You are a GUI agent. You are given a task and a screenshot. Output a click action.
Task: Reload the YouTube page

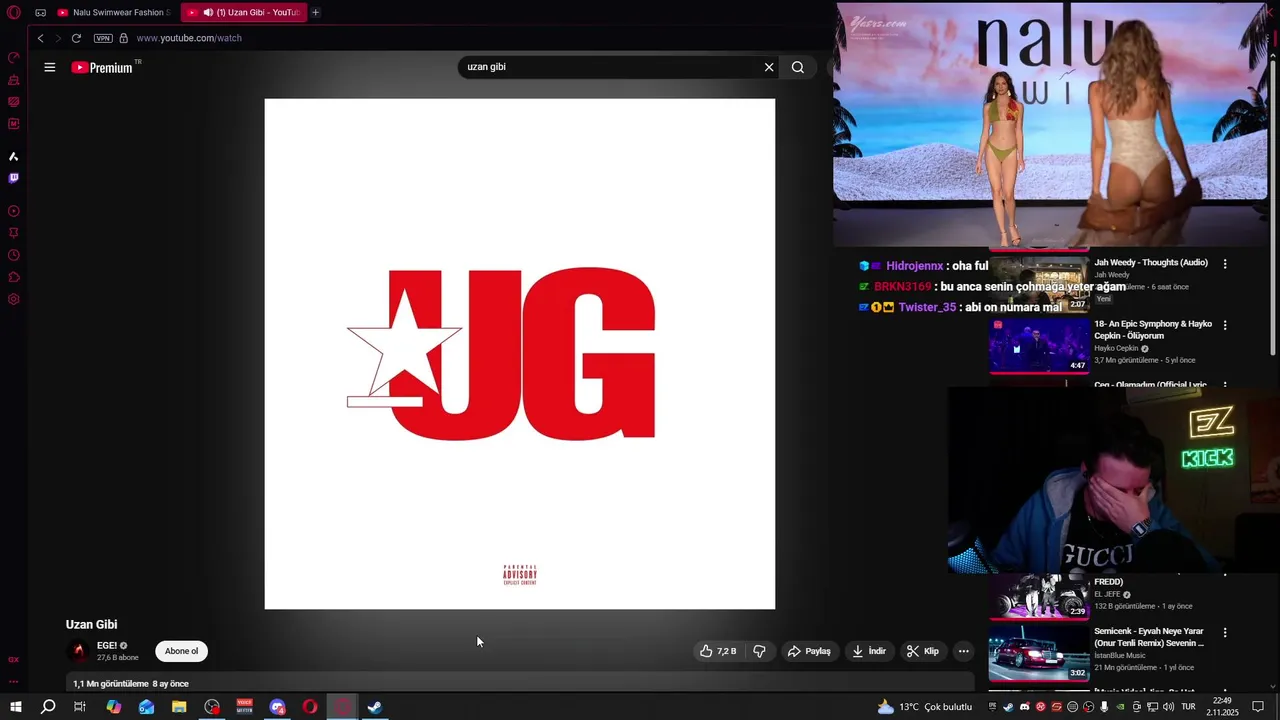(76, 38)
